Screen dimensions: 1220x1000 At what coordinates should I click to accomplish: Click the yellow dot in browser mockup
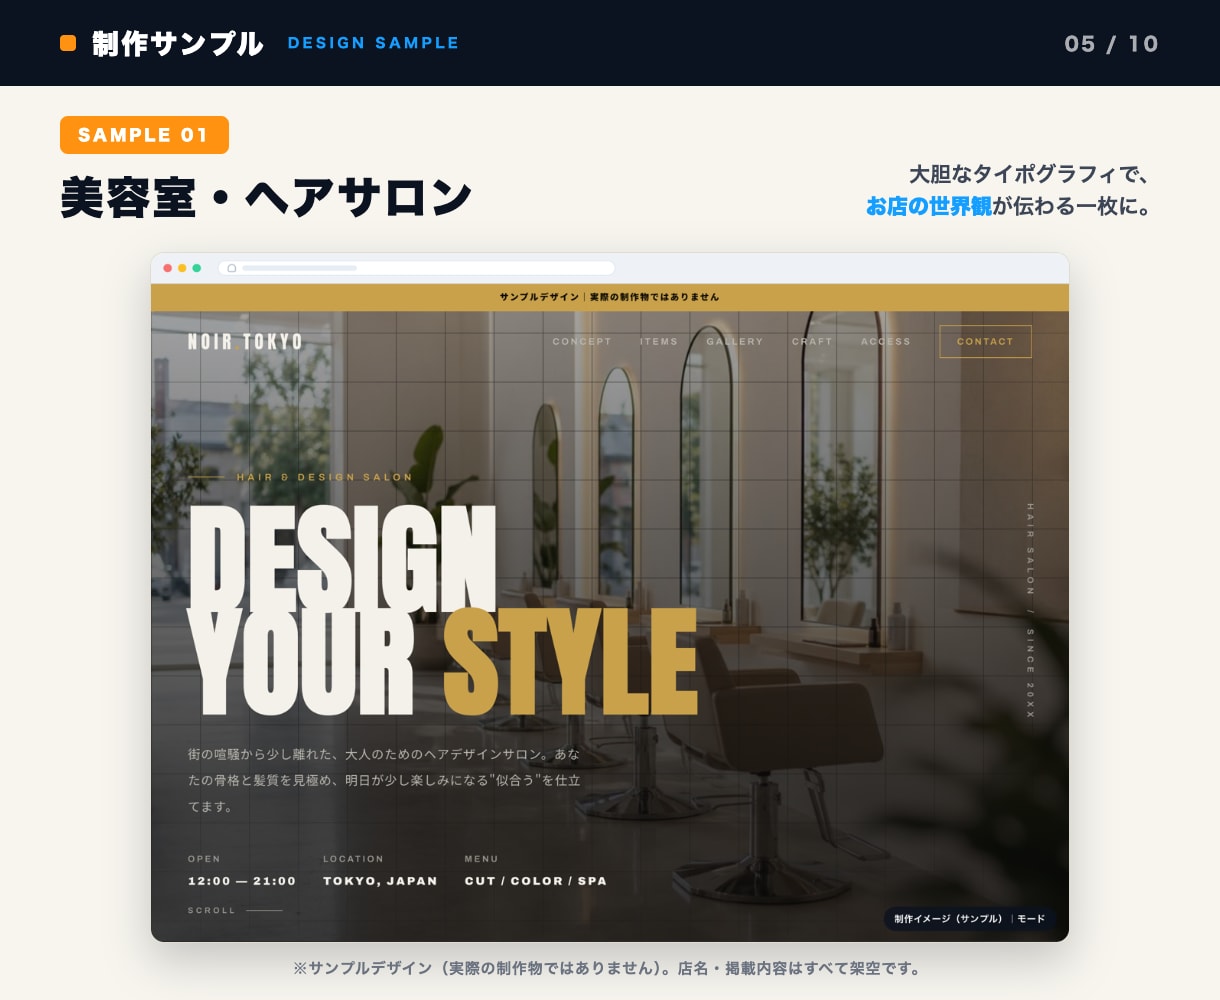(182, 268)
